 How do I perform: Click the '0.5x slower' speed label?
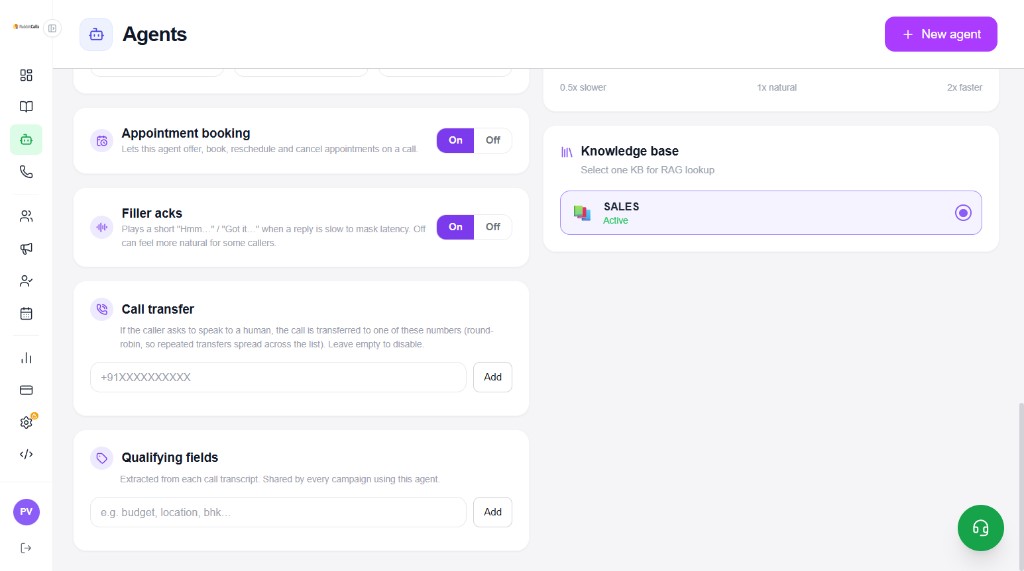pyautogui.click(x=583, y=88)
